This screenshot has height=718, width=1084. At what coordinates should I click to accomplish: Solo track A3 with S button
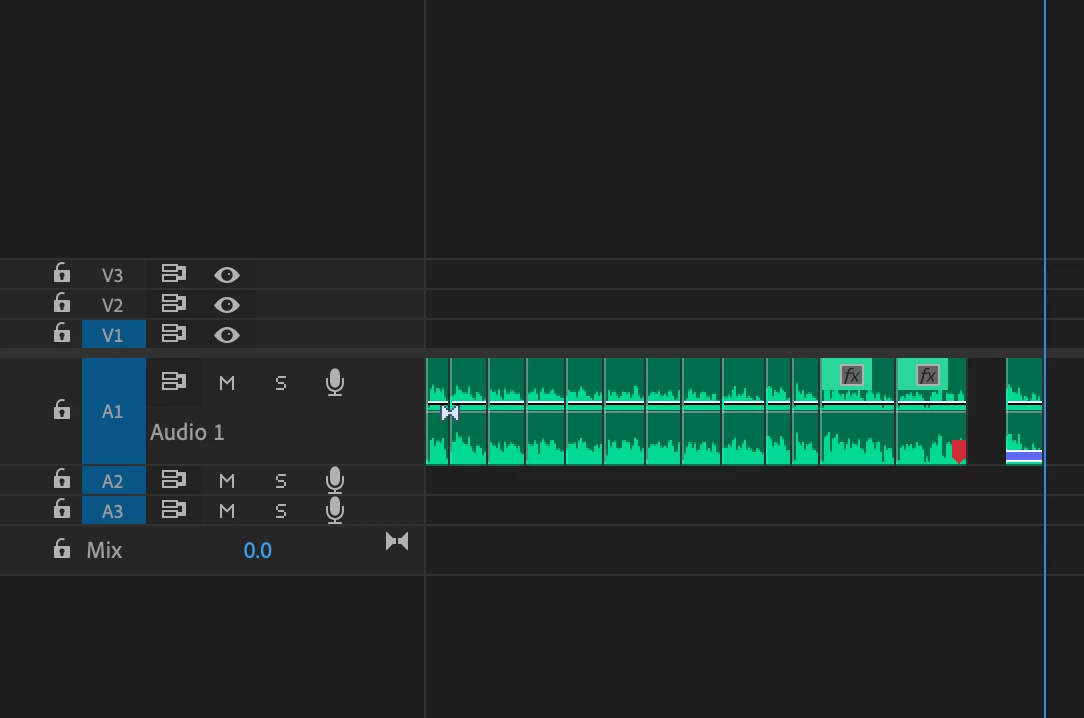(x=280, y=511)
